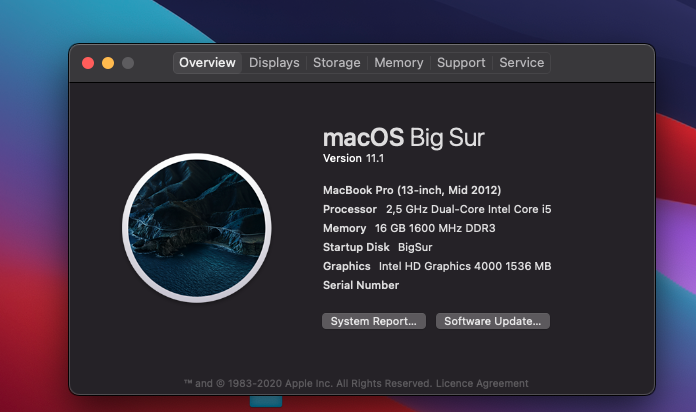696x412 pixels.
Task: Open the Storage tab
Action: click(336, 63)
